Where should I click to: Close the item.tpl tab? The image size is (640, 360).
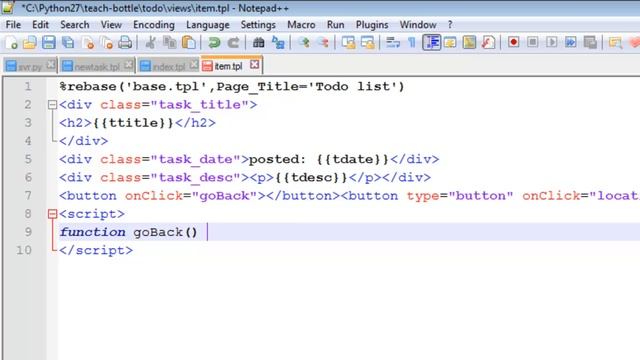(254, 64)
